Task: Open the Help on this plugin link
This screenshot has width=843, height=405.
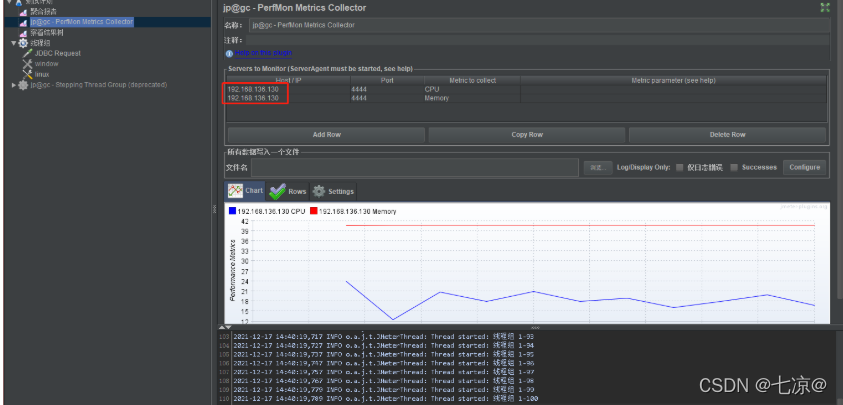Action: tap(263, 53)
